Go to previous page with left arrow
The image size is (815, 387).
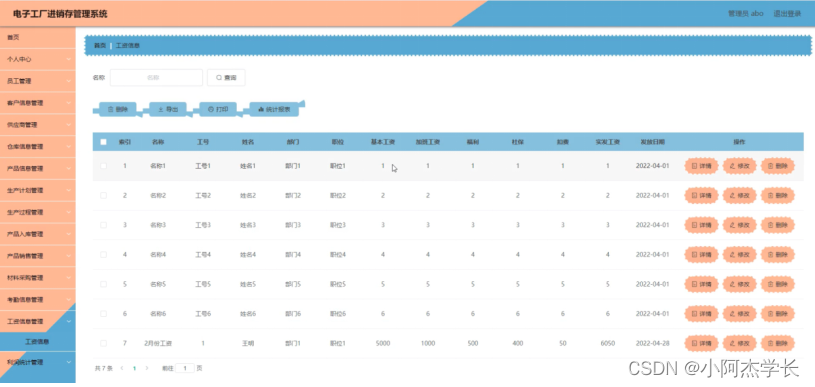coord(122,368)
